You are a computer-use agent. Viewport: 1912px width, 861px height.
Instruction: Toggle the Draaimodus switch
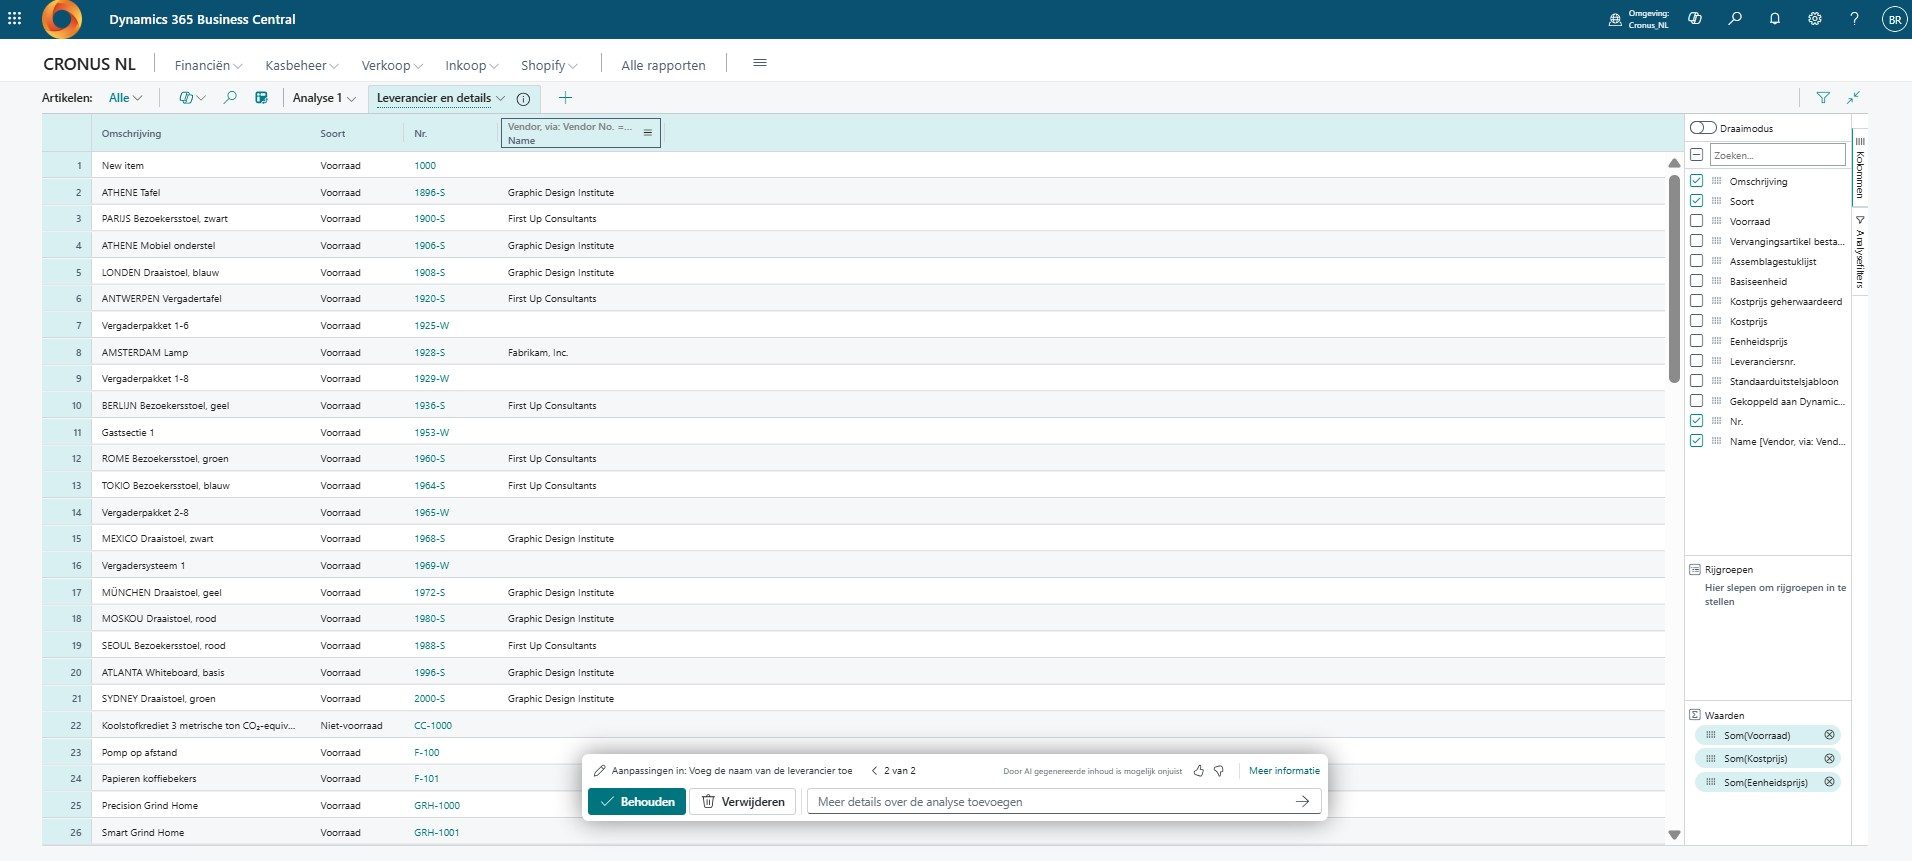click(x=1703, y=128)
